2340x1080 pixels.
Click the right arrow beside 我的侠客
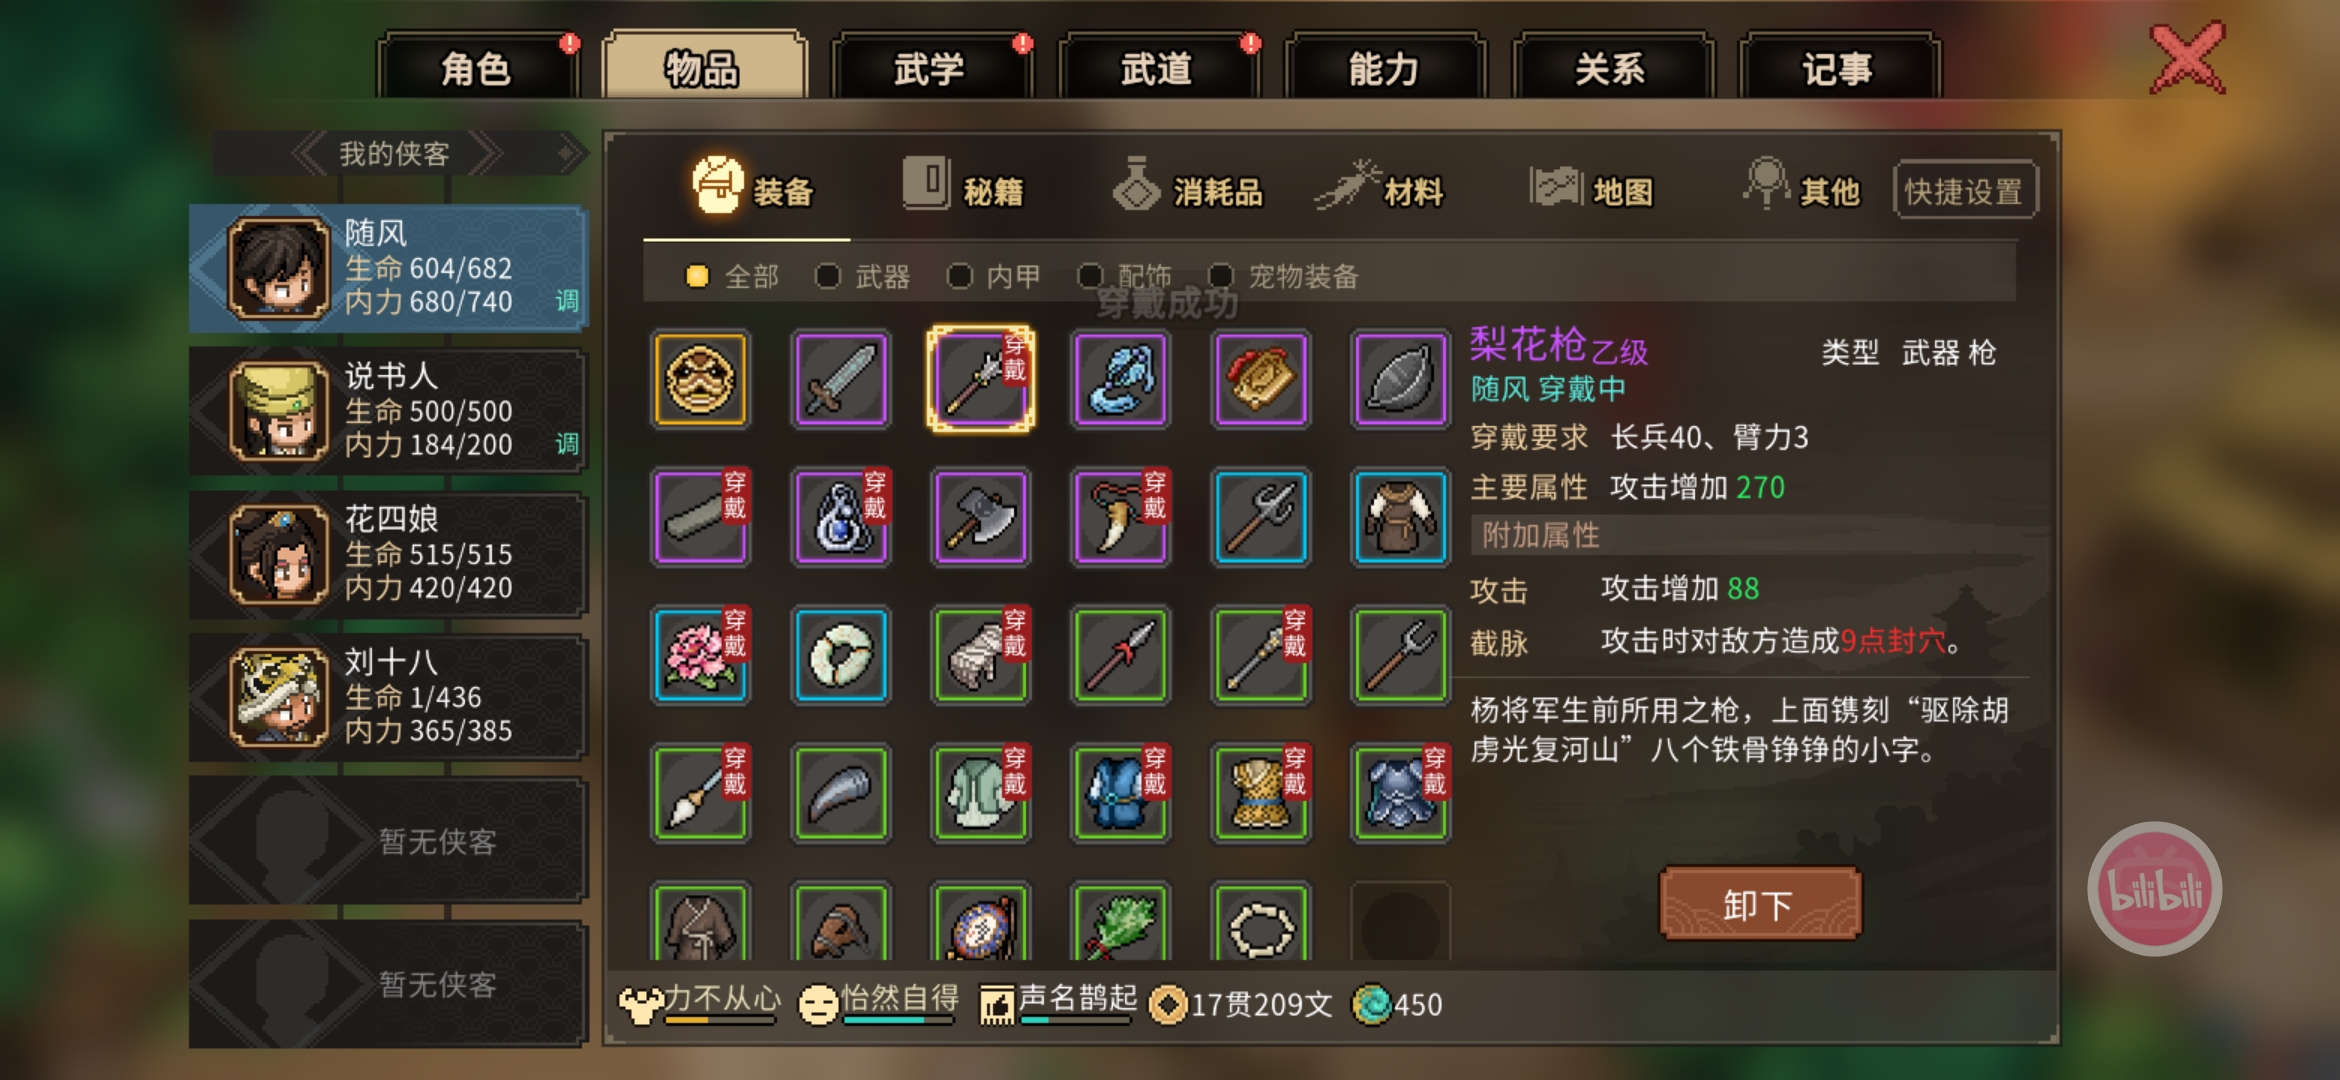point(485,154)
